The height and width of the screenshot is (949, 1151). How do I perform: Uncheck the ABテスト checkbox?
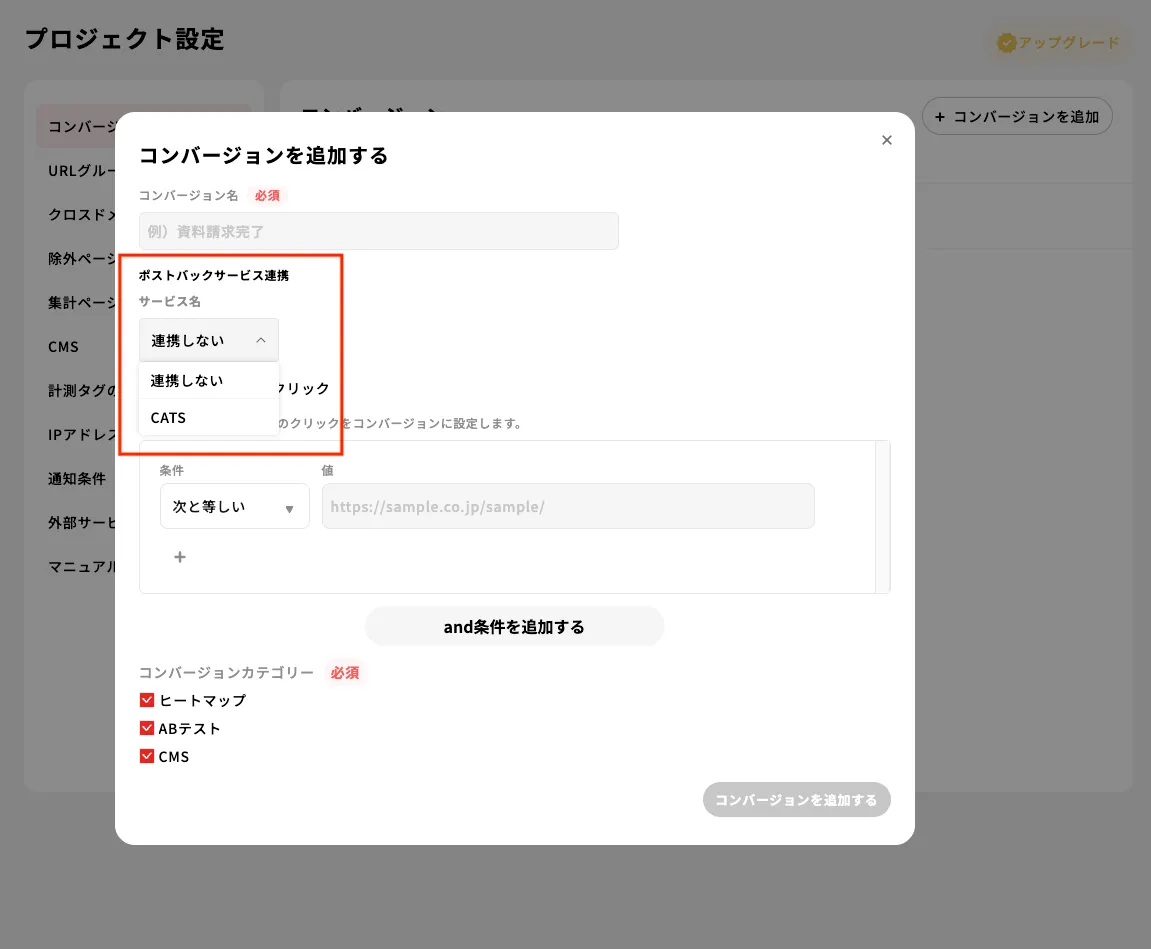click(x=147, y=728)
